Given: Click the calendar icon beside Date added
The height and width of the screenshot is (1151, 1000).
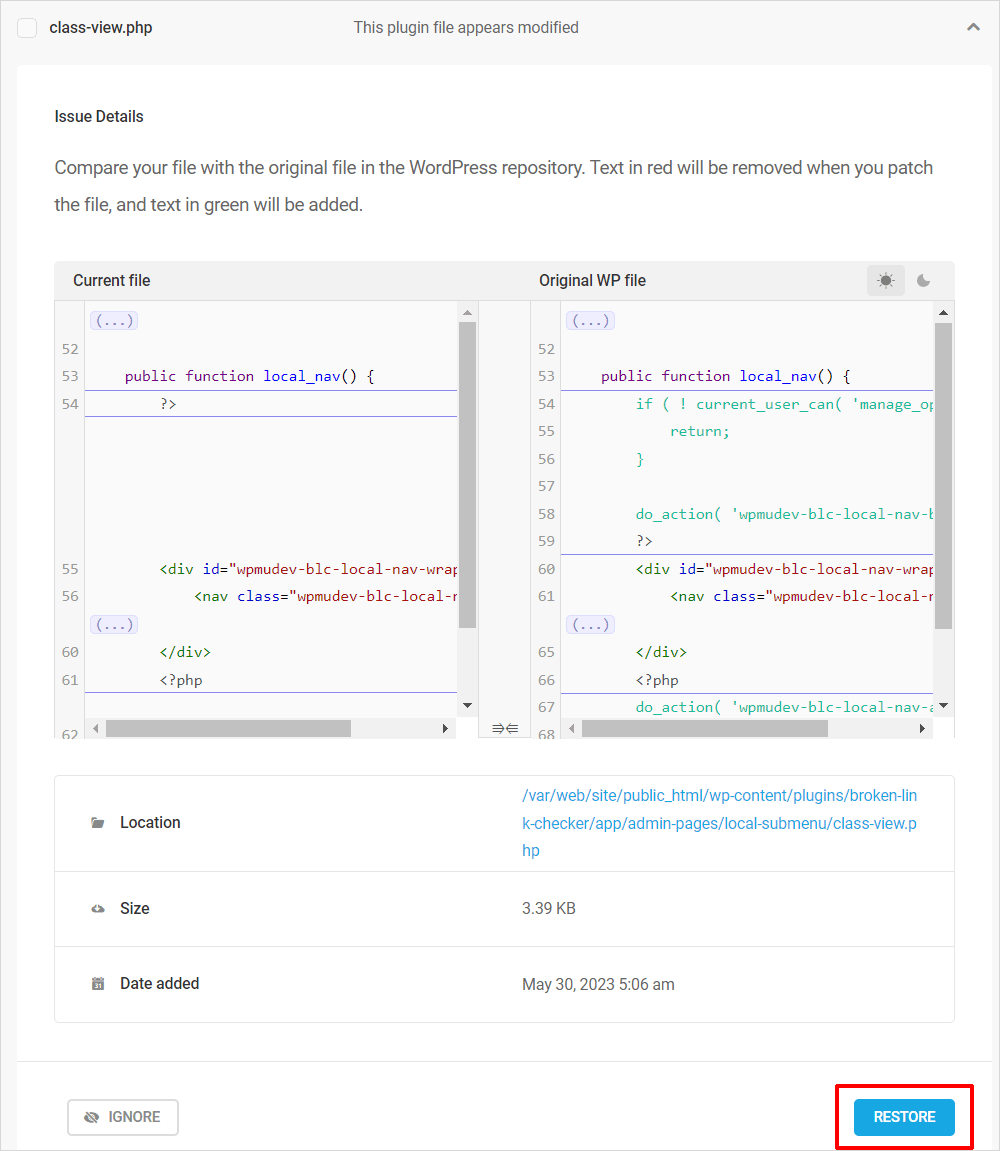Looking at the screenshot, I should coord(97,984).
